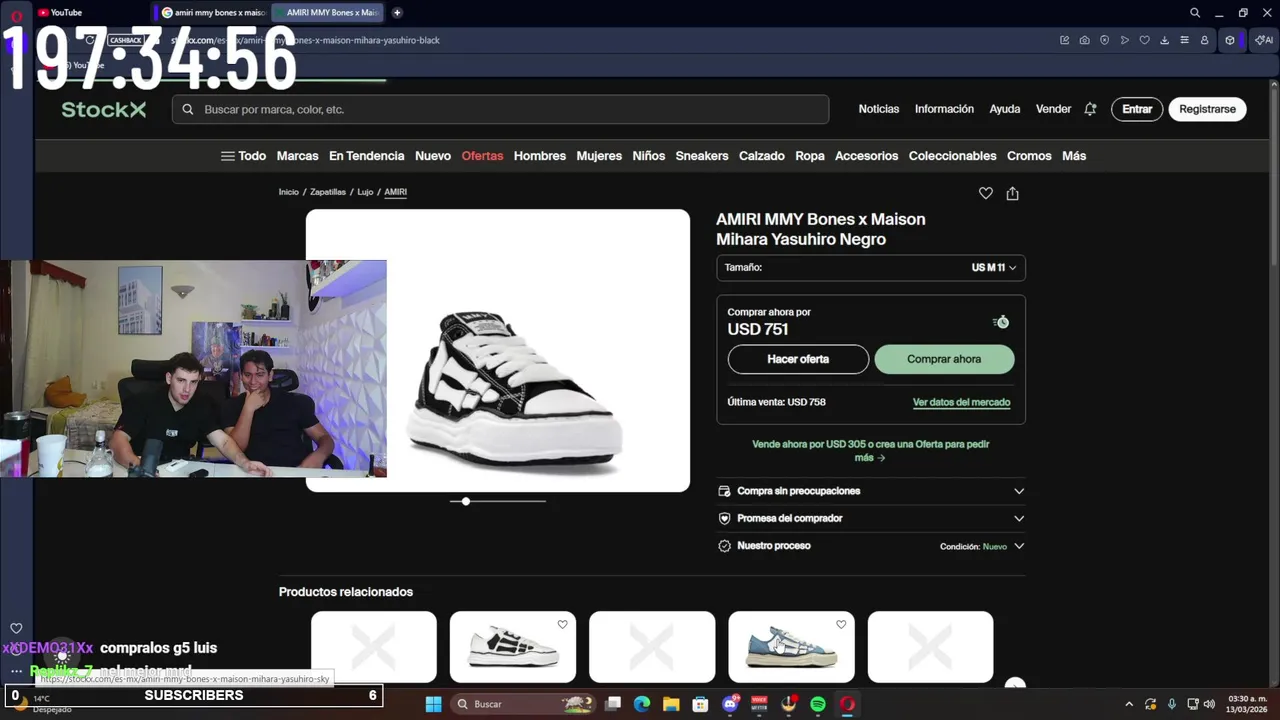Click the product image carousel slider

coord(497,501)
